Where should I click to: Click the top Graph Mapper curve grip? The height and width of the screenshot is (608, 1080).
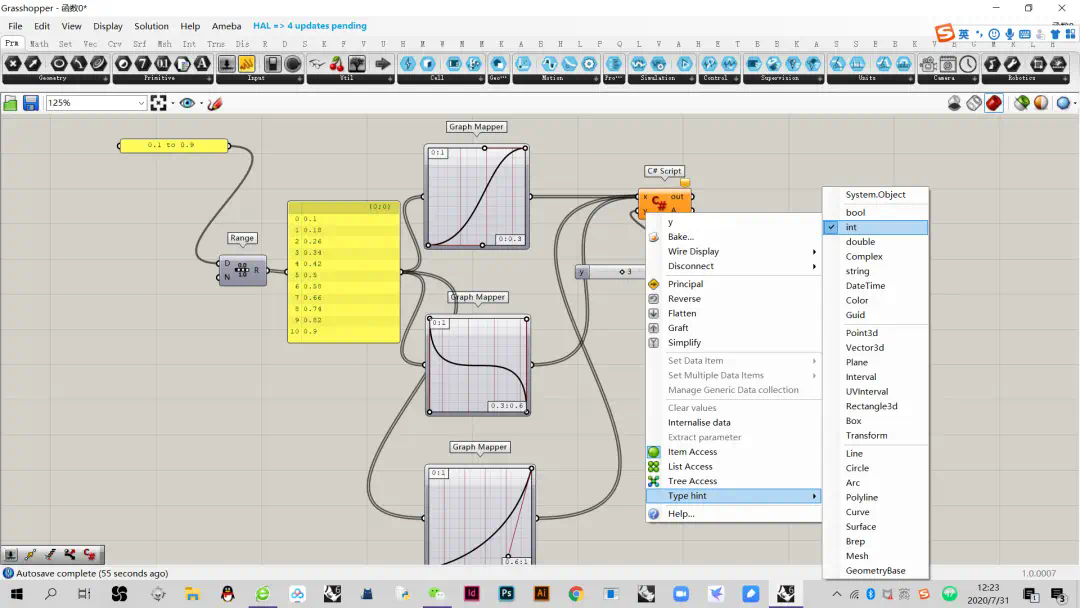(x=484, y=148)
